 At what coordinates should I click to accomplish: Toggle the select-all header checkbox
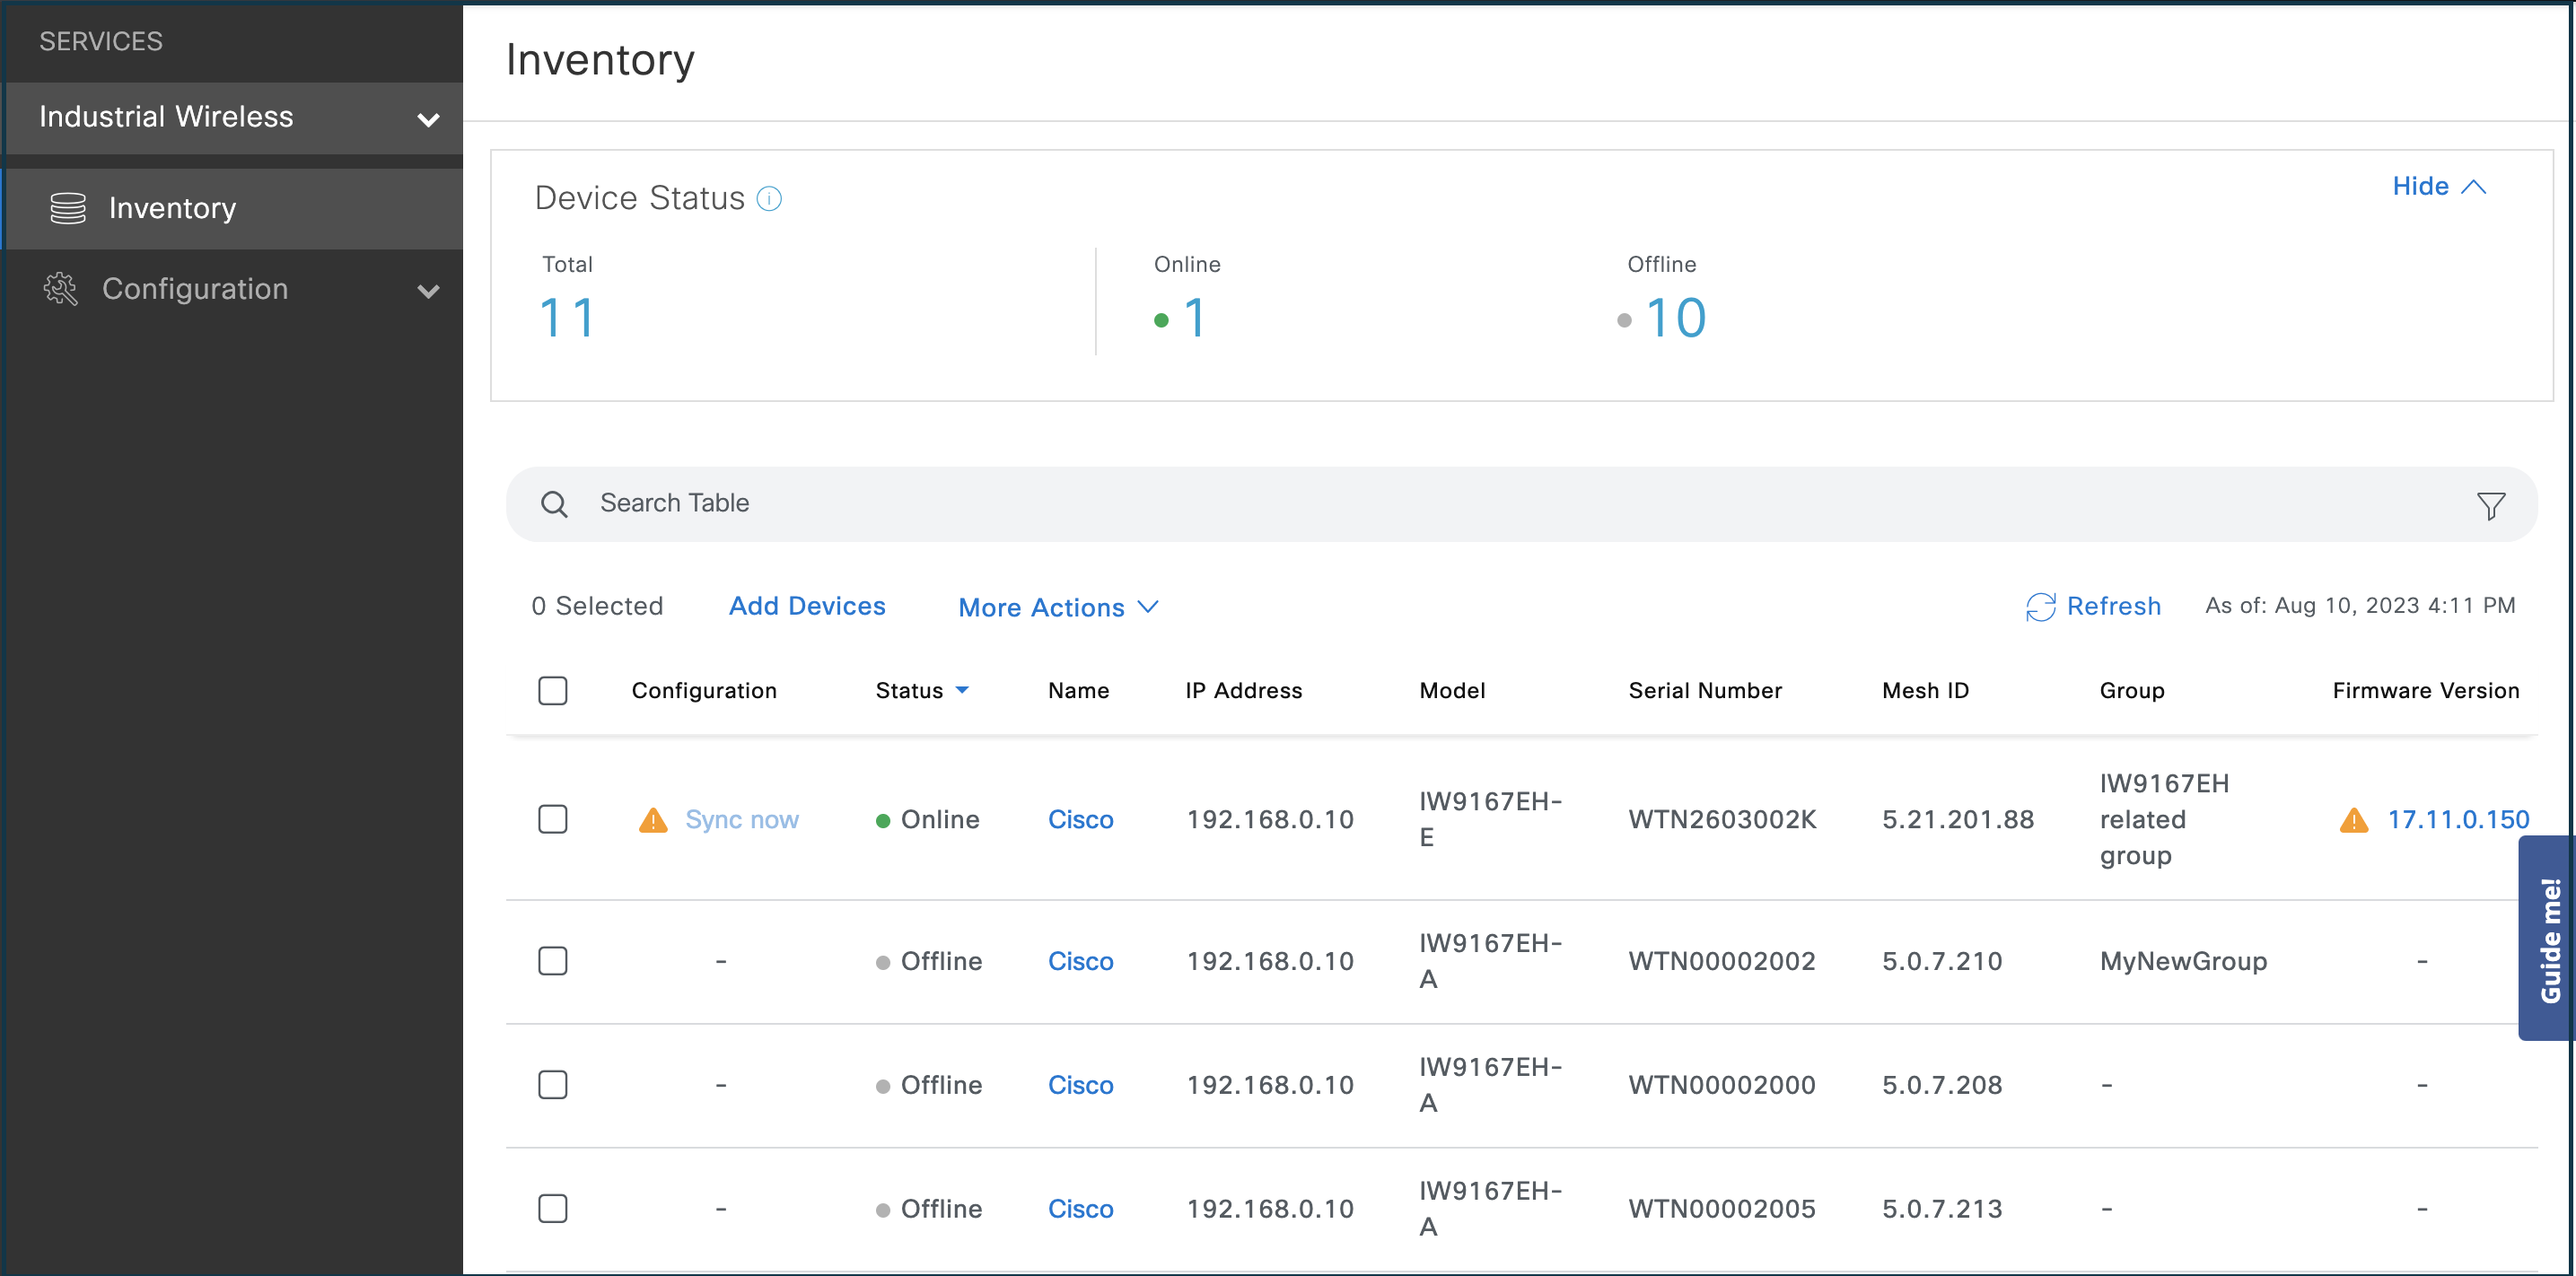tap(553, 690)
